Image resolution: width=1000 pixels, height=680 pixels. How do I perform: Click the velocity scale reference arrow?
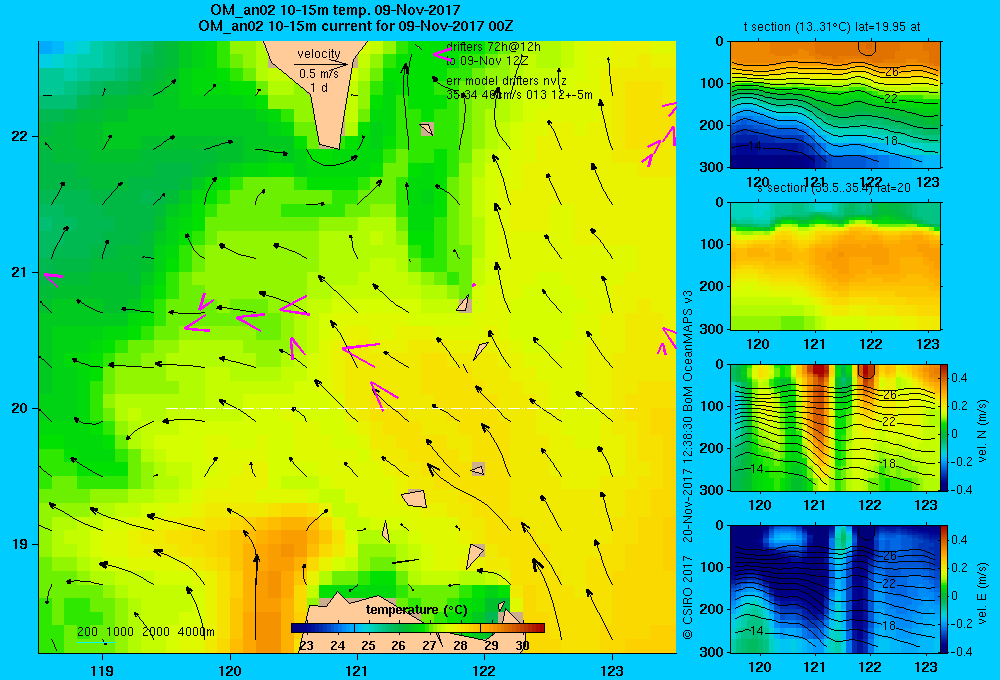[321, 64]
